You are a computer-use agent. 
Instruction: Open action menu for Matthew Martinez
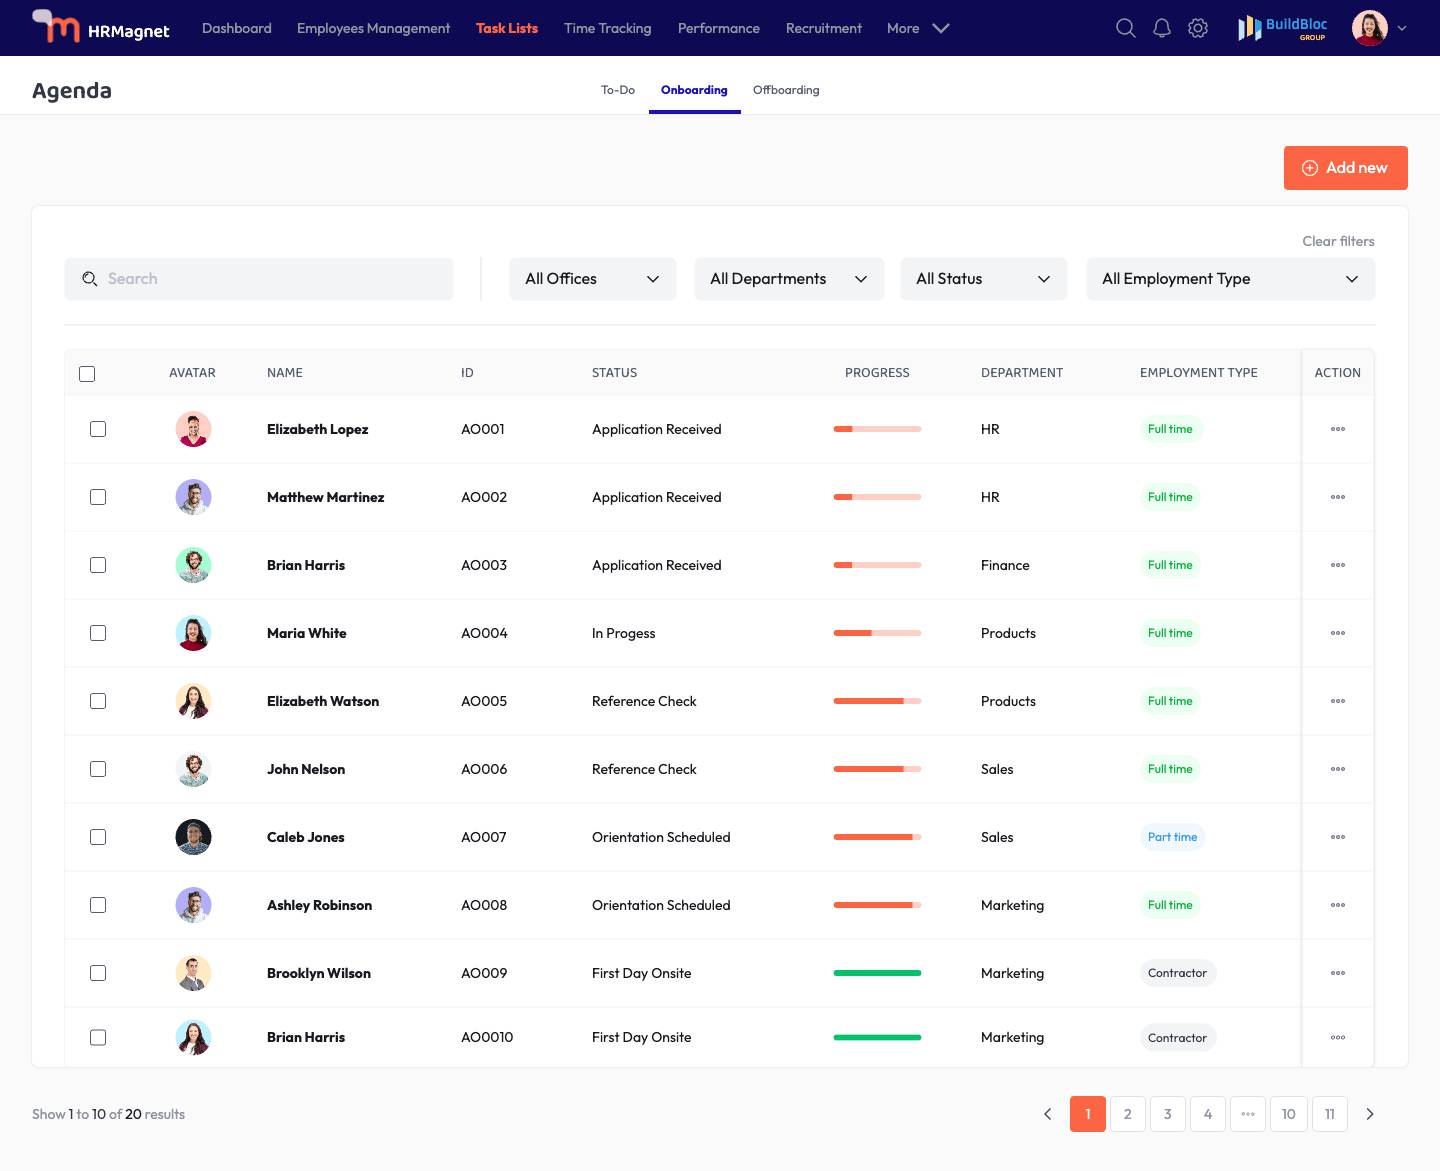coord(1338,497)
